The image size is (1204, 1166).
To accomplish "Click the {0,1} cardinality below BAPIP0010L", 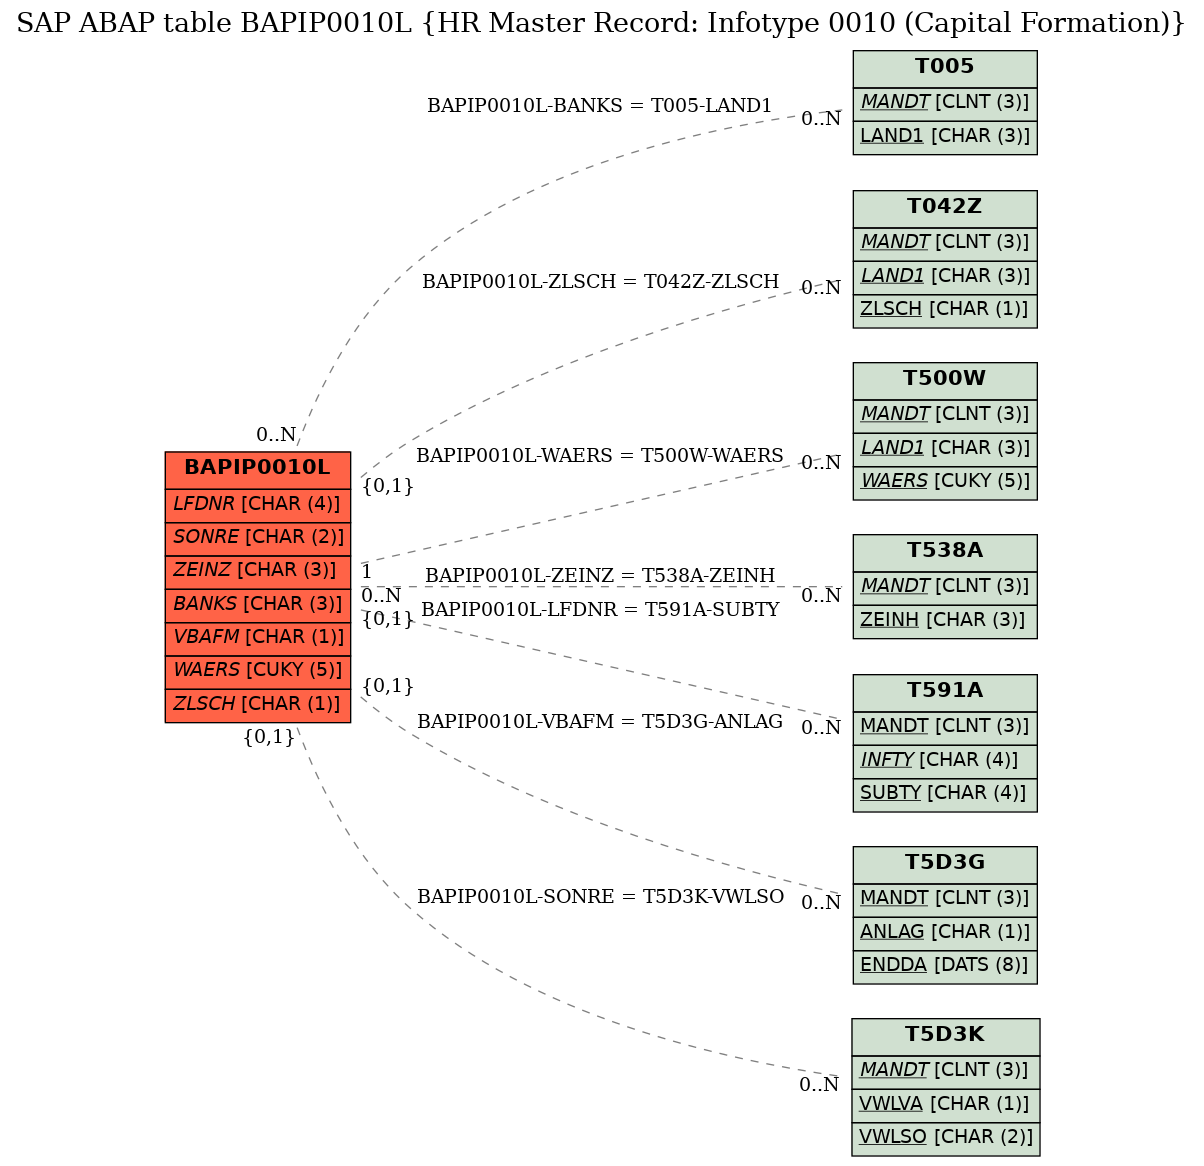I will pos(269,738).
